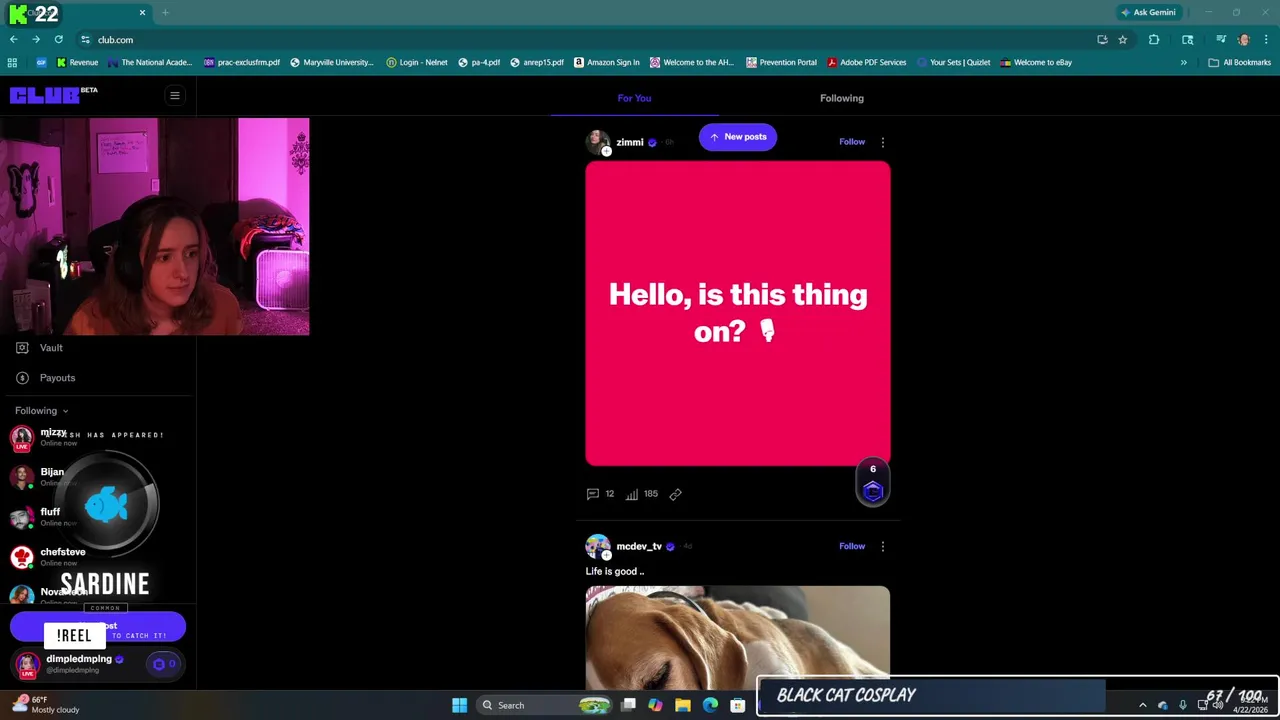Open mcdev_tv's dog photo

pyautogui.click(x=738, y=637)
